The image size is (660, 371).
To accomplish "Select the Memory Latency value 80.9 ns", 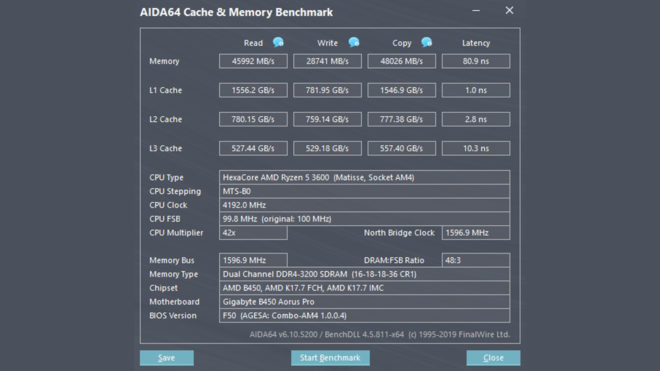I will [476, 61].
